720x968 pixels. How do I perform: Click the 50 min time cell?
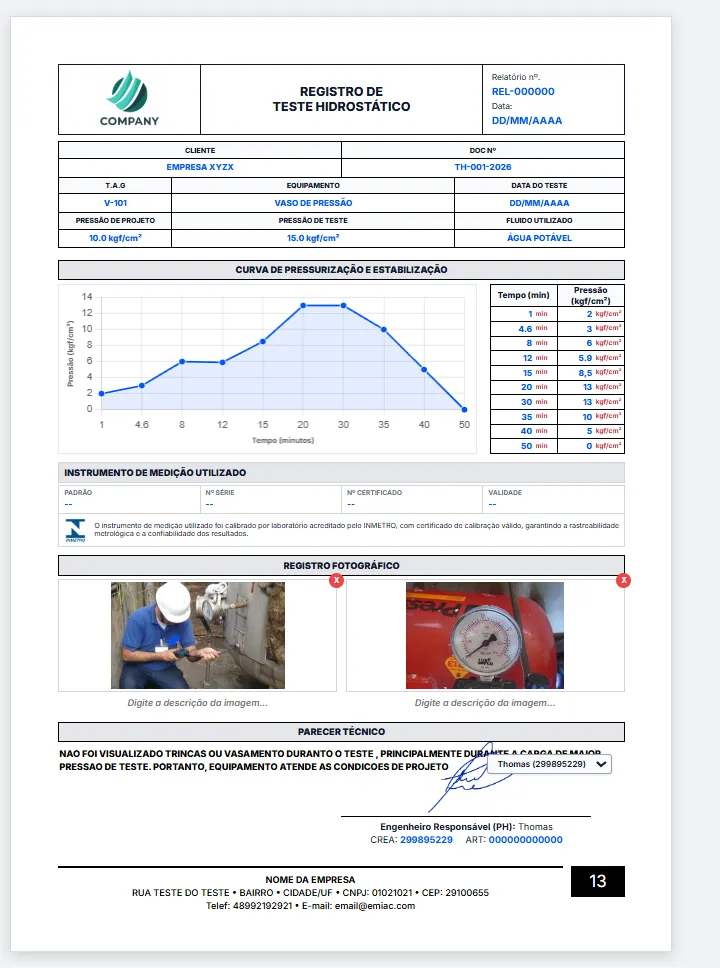pyautogui.click(x=524, y=446)
